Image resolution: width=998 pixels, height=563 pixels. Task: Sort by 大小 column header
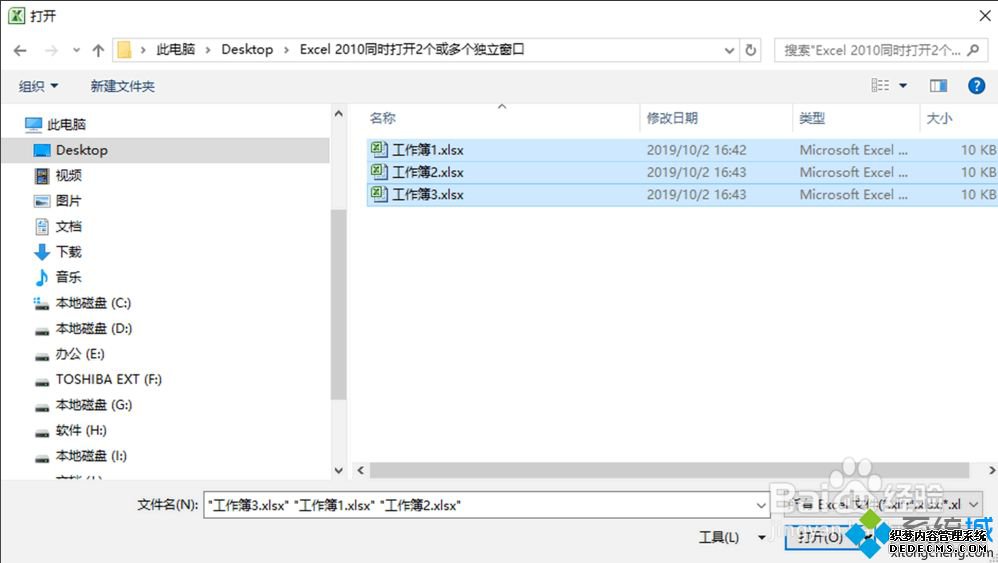coord(939,118)
